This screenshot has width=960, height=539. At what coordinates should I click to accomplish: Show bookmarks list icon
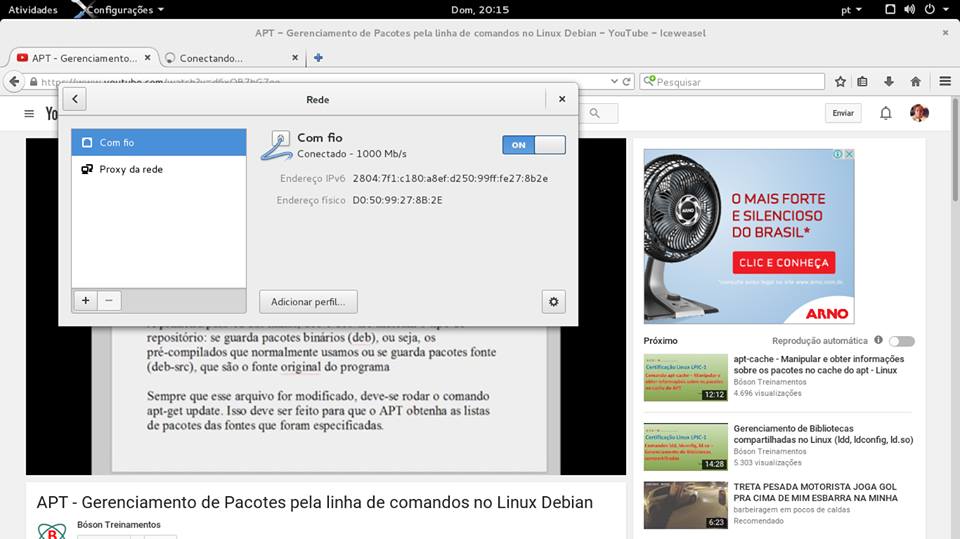pyautogui.click(x=862, y=81)
